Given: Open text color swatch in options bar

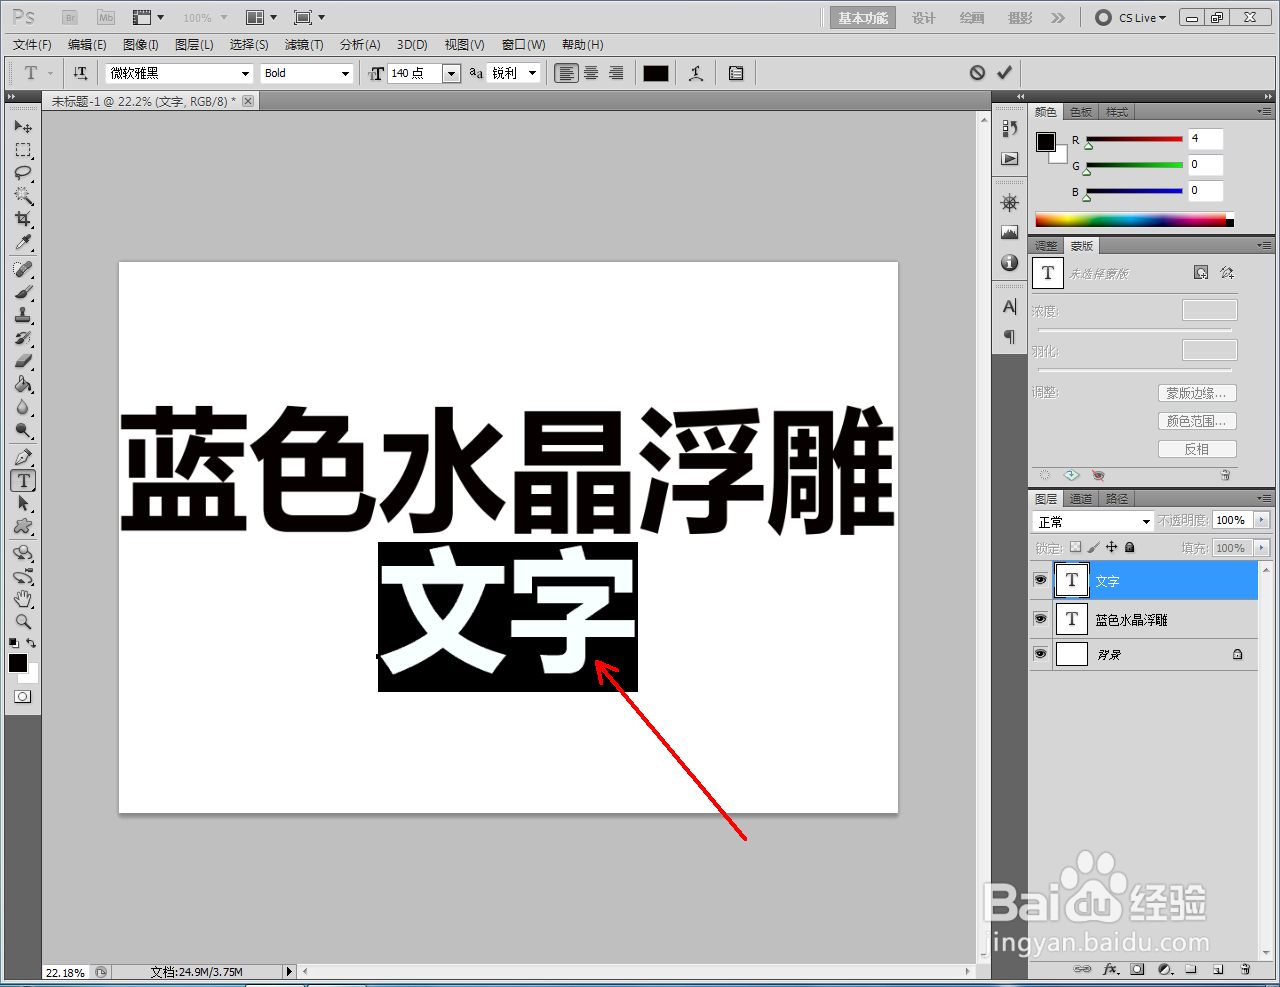Looking at the screenshot, I should (656, 73).
